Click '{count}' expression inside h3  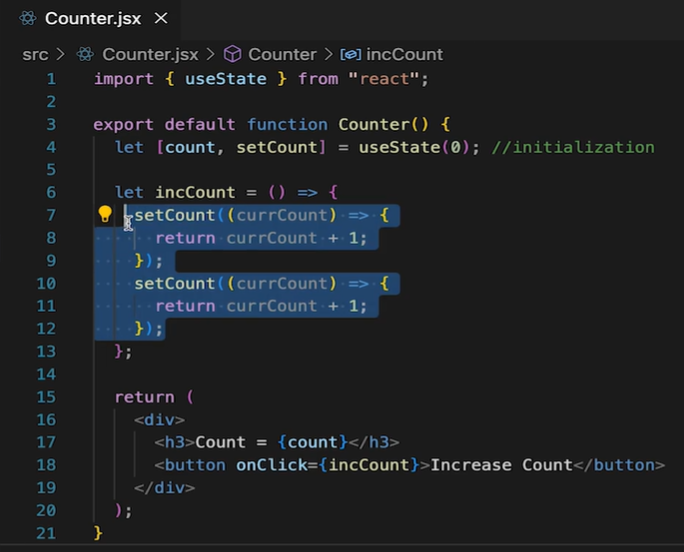[x=312, y=442]
